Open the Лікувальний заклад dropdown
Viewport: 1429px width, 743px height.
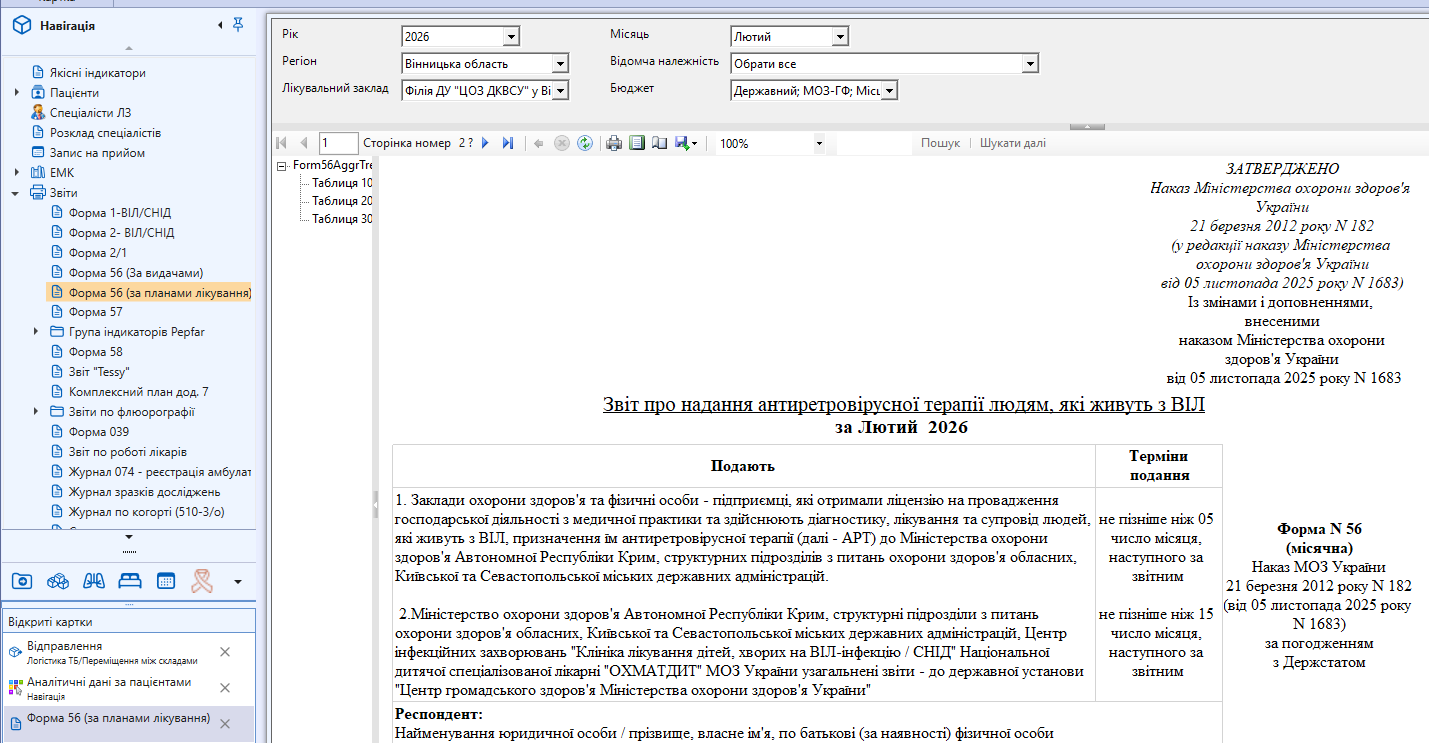(560, 91)
